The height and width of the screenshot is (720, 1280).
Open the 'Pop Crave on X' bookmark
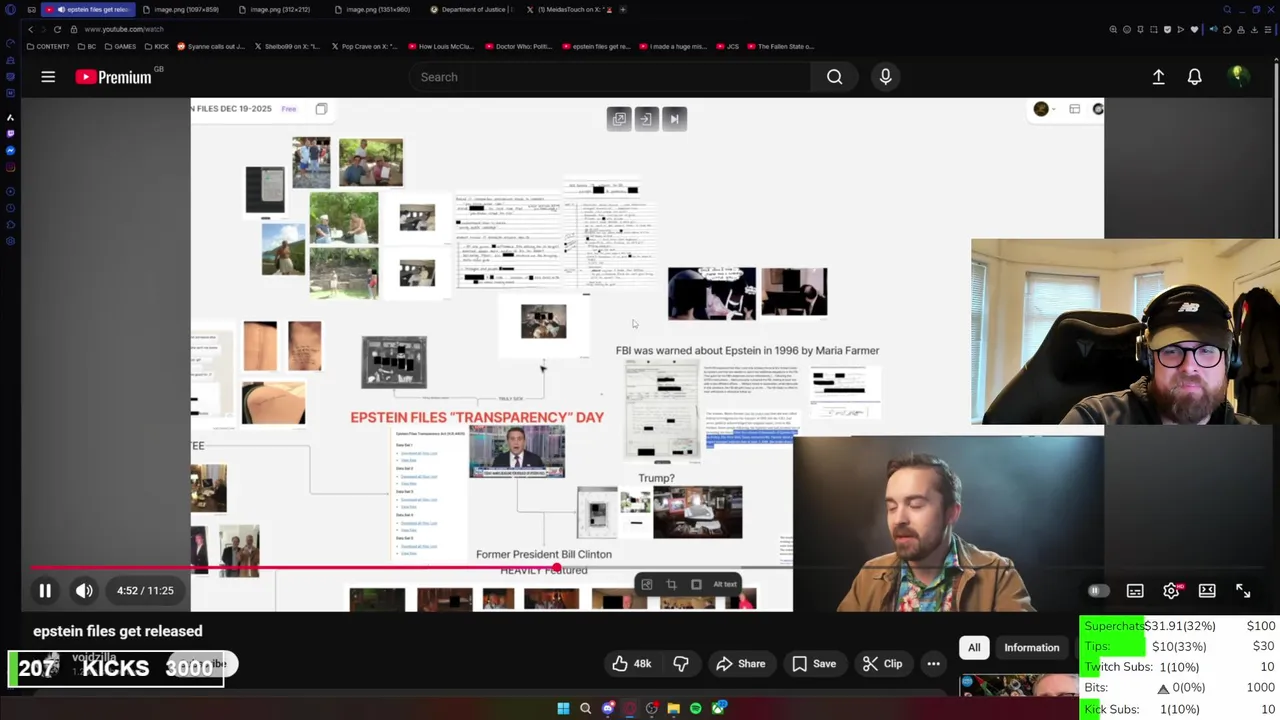(x=364, y=46)
